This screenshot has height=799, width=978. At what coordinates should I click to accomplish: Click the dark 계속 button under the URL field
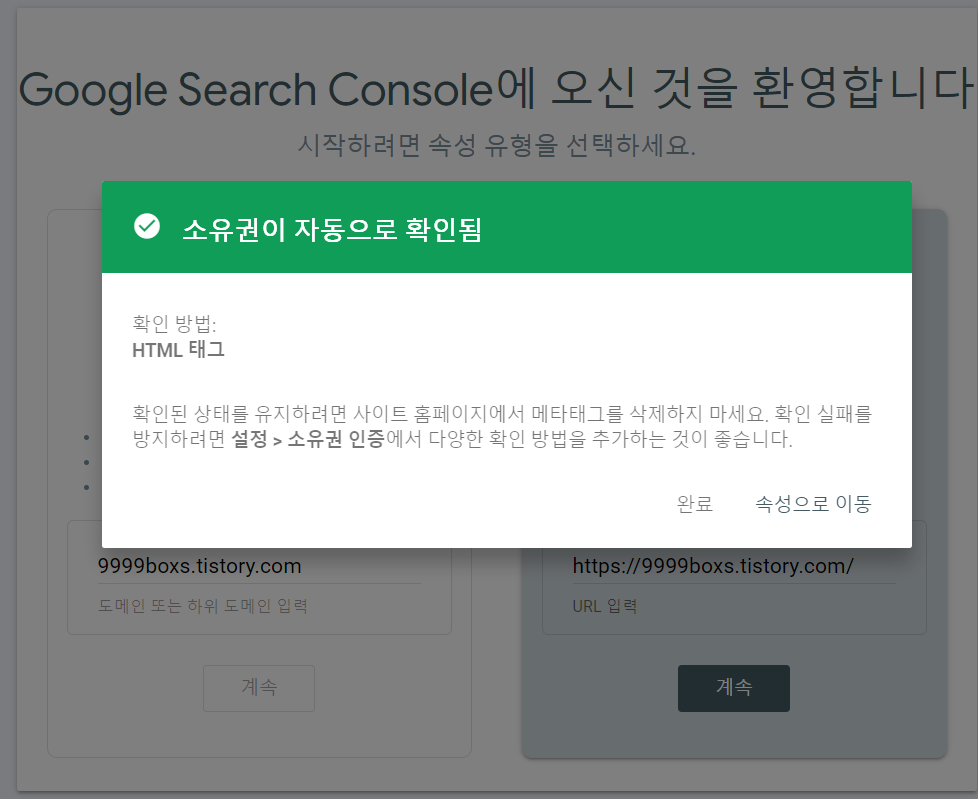point(734,688)
